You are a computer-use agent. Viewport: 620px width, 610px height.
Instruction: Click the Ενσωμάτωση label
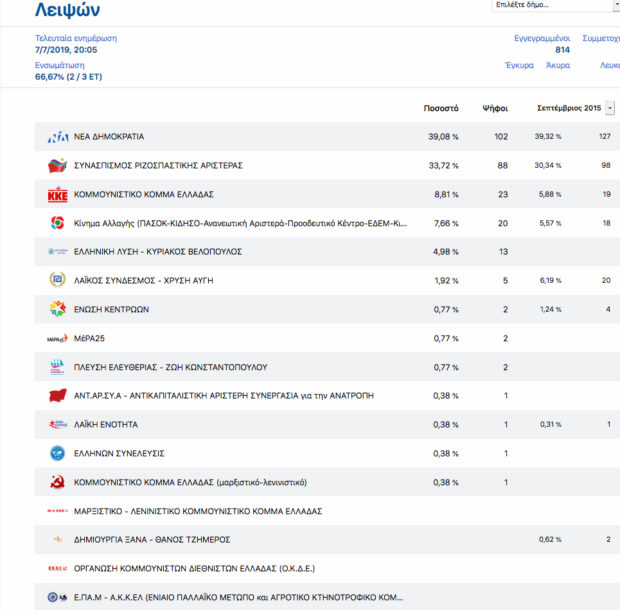click(x=60, y=65)
